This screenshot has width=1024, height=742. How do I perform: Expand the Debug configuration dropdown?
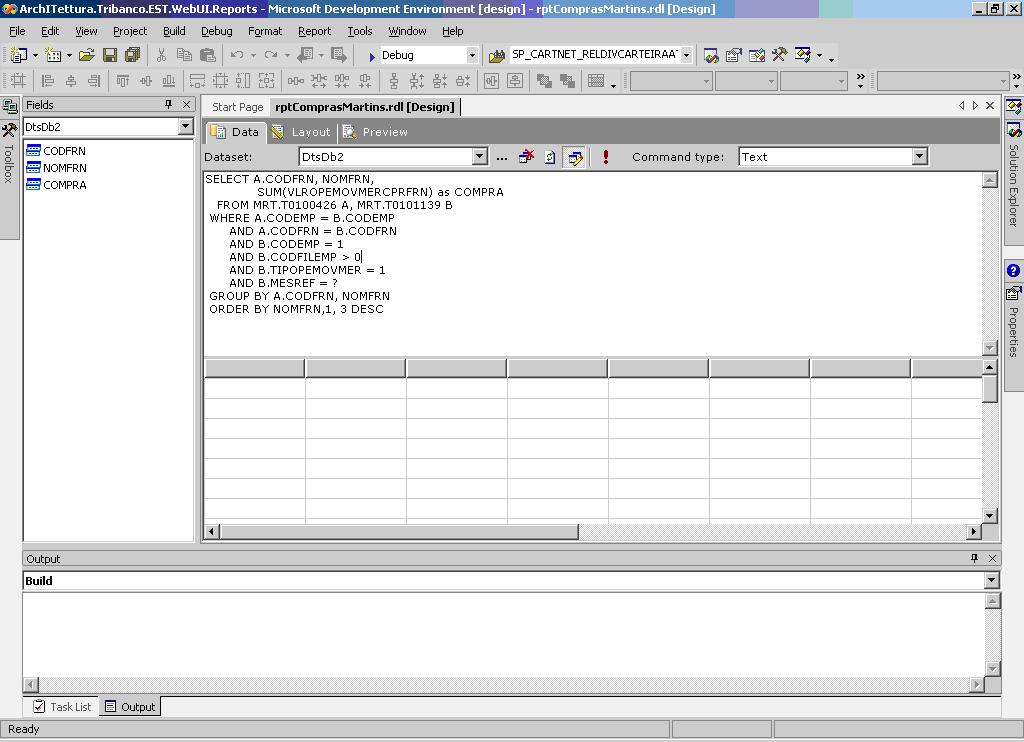point(472,55)
